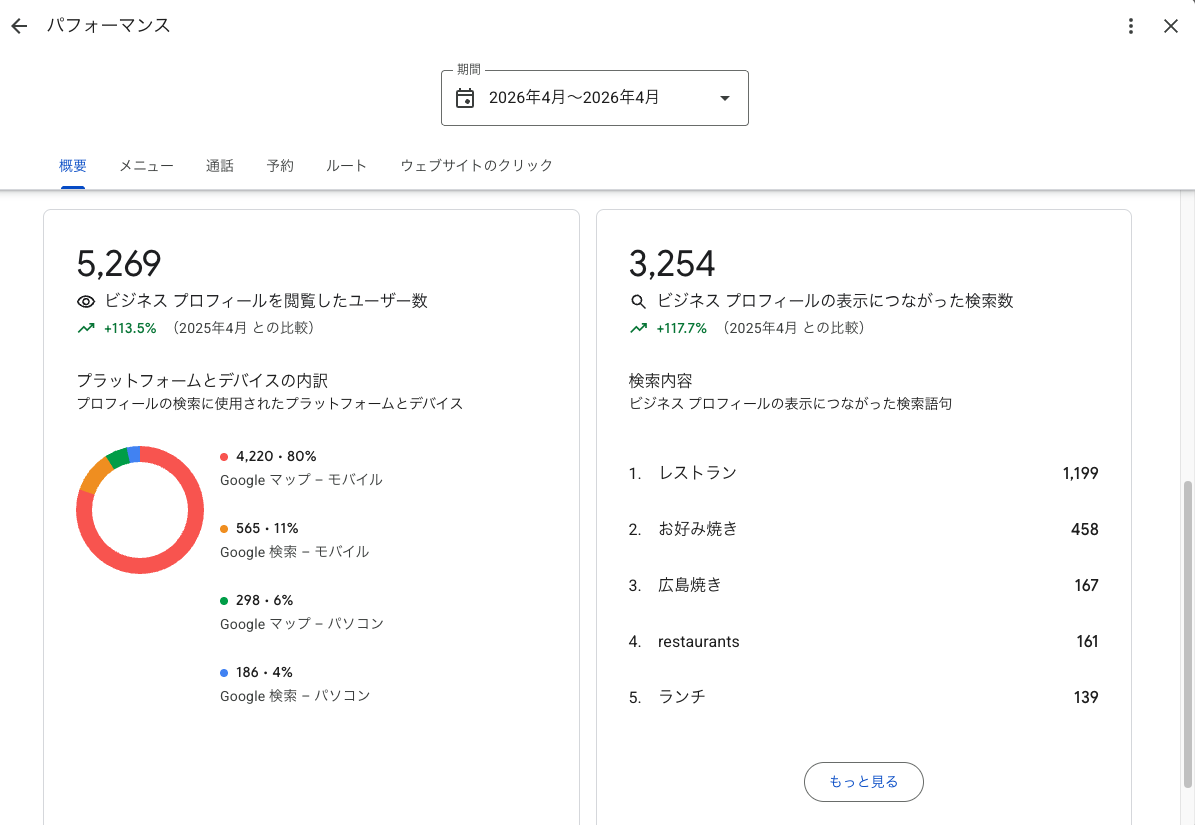1195x825 pixels.
Task: Click the magnifier icon beside search count
Action: (639, 302)
